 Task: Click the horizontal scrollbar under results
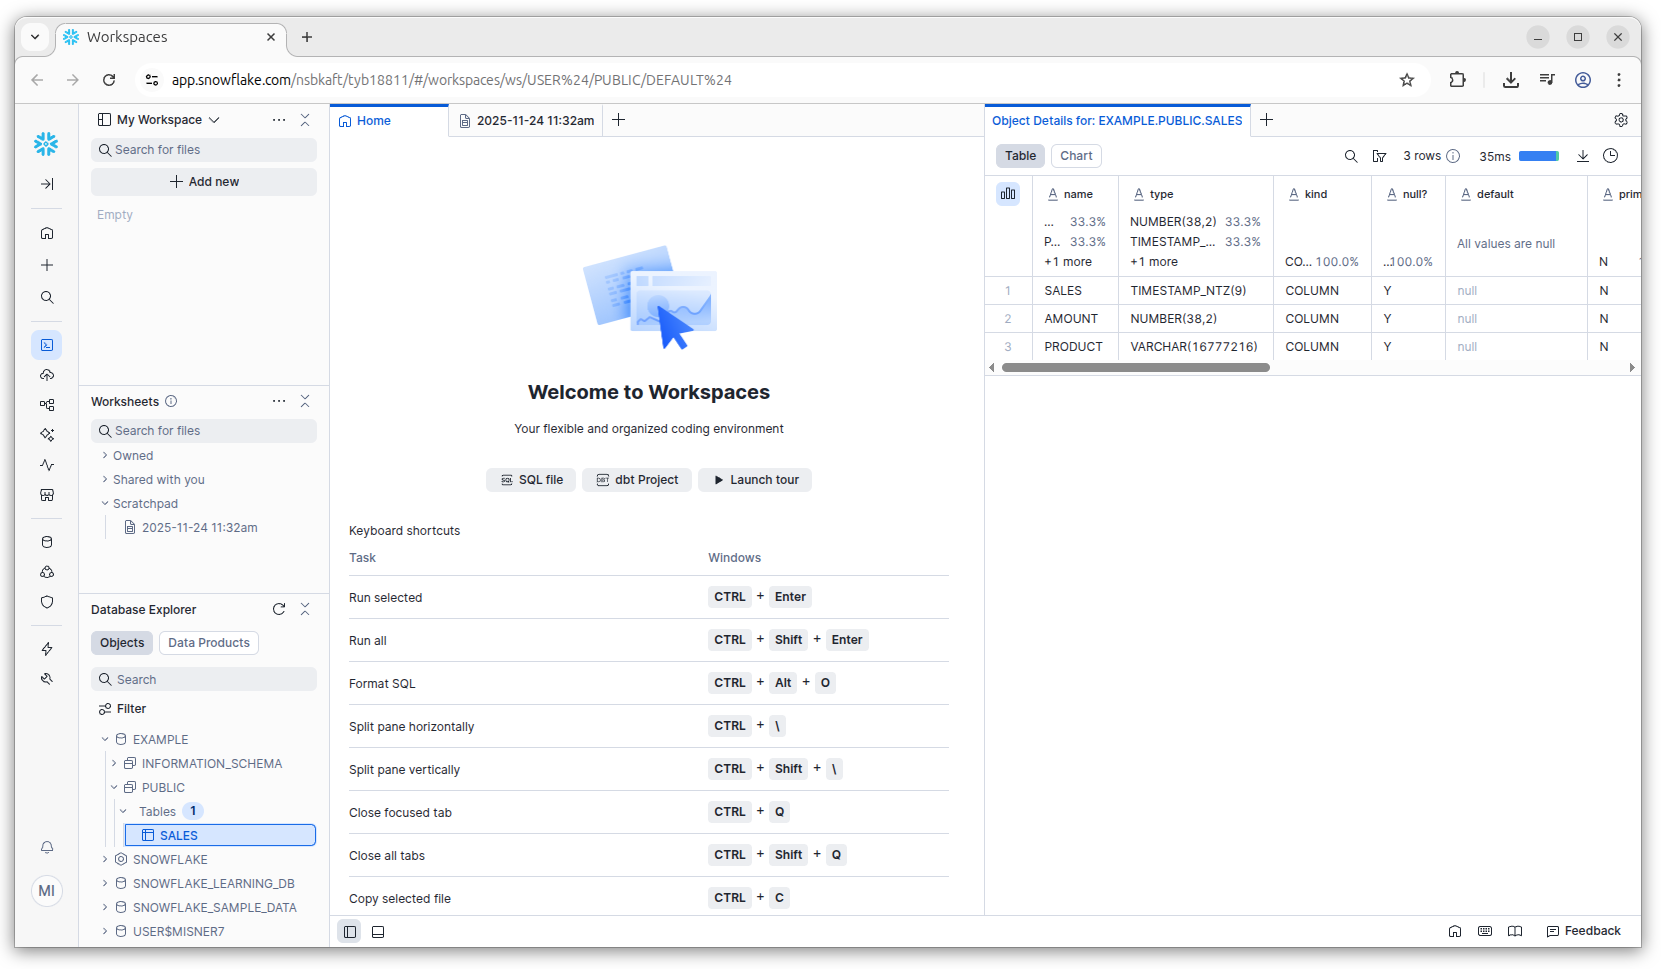[x=1135, y=368]
